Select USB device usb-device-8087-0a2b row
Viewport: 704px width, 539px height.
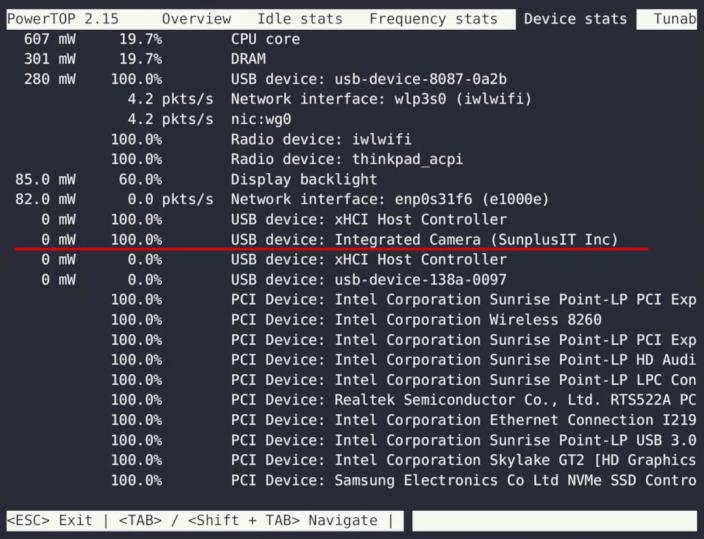(x=368, y=79)
